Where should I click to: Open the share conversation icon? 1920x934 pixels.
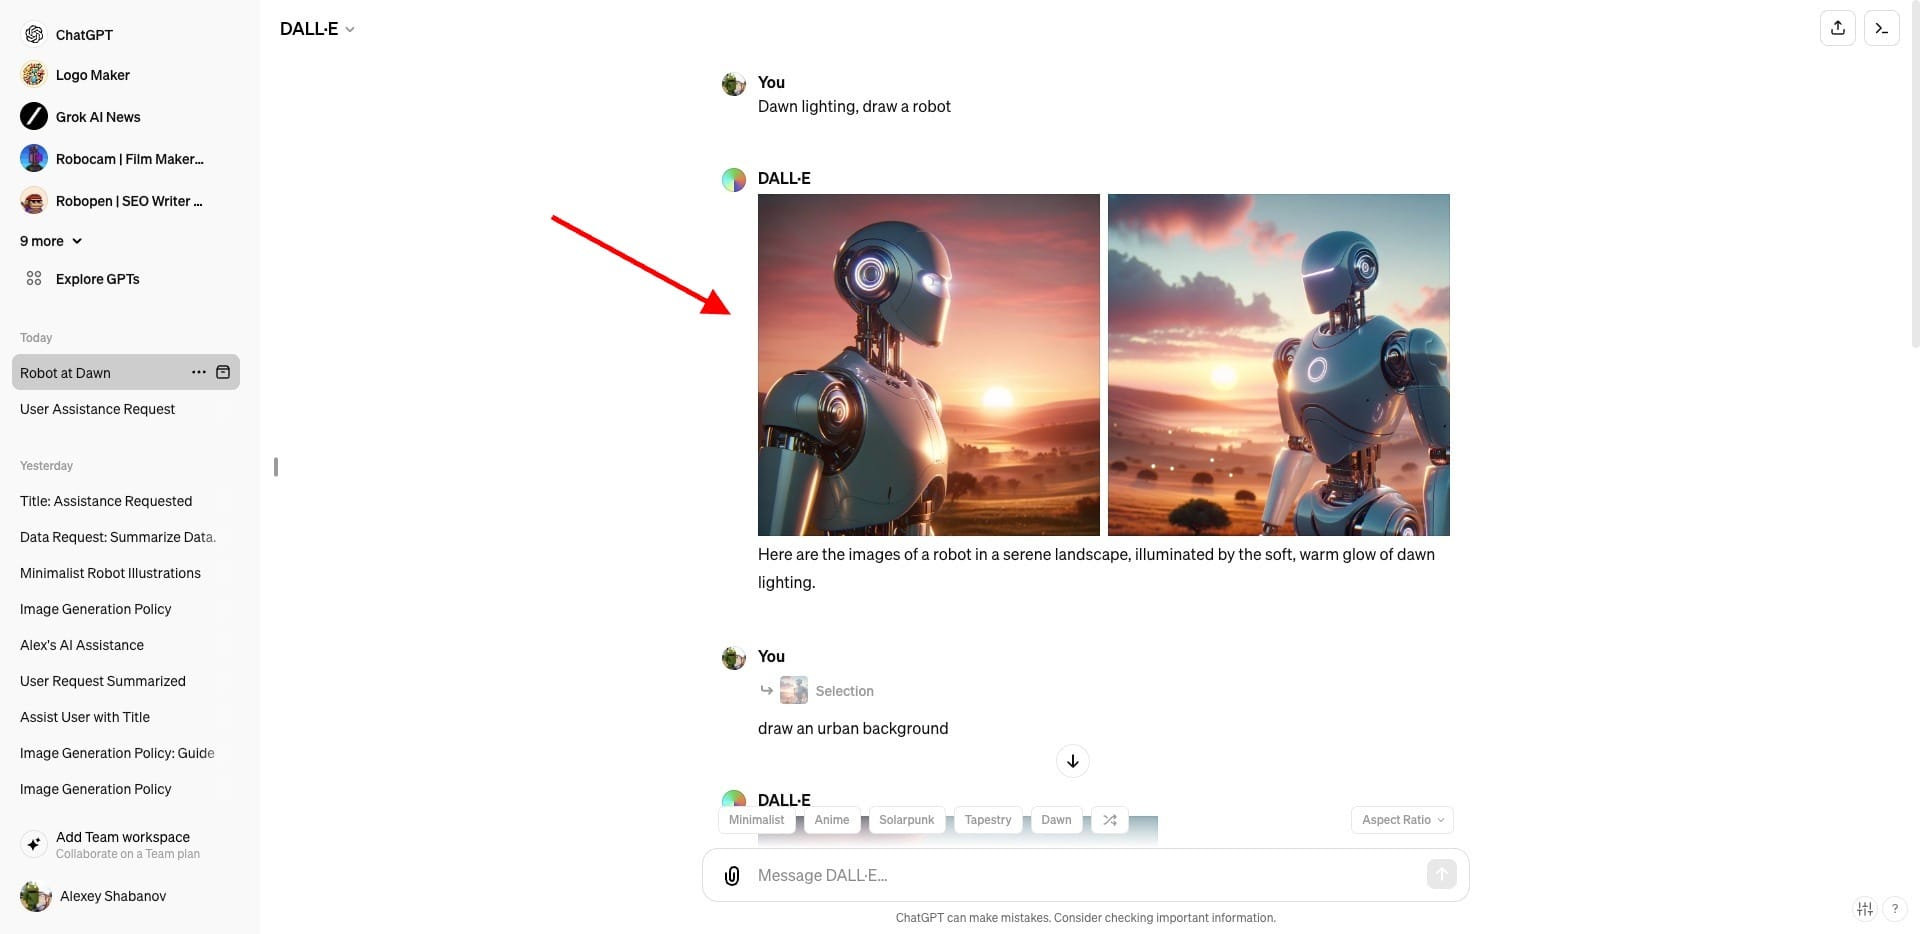(x=1838, y=28)
